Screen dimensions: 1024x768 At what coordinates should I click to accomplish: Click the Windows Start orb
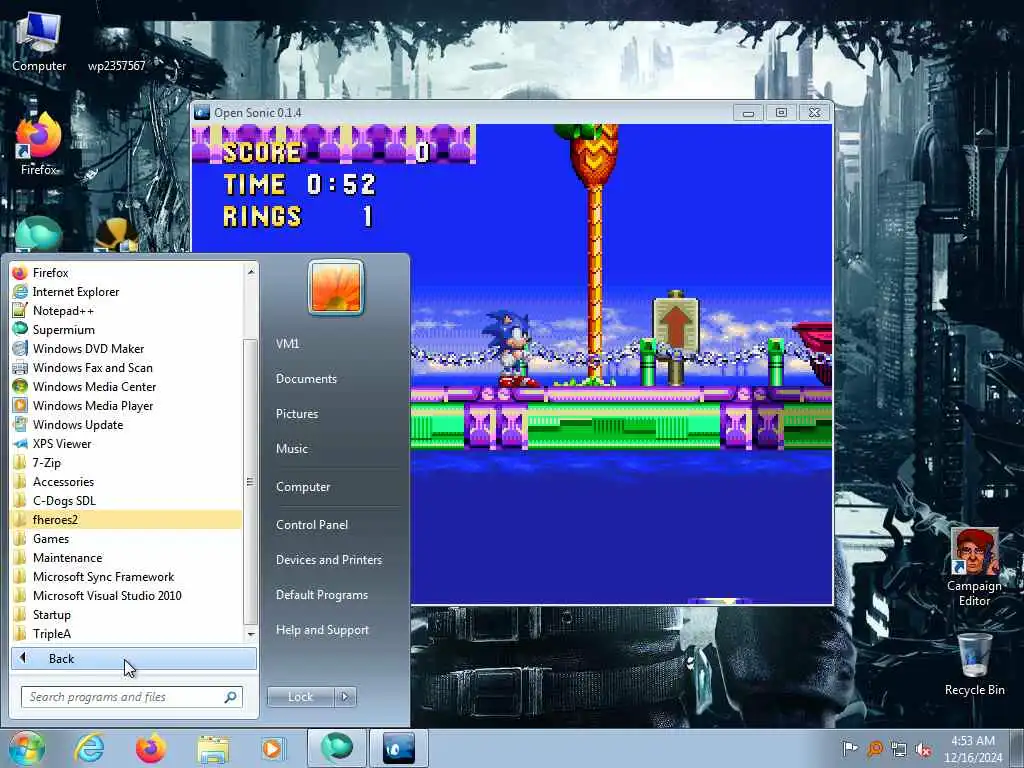26,748
